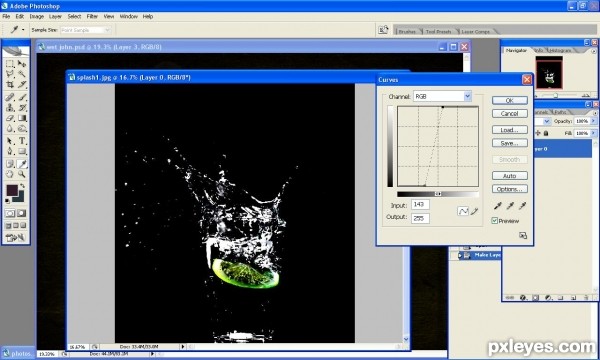Click the foreground color swatch
The height and width of the screenshot is (360, 600).
(x=12, y=190)
